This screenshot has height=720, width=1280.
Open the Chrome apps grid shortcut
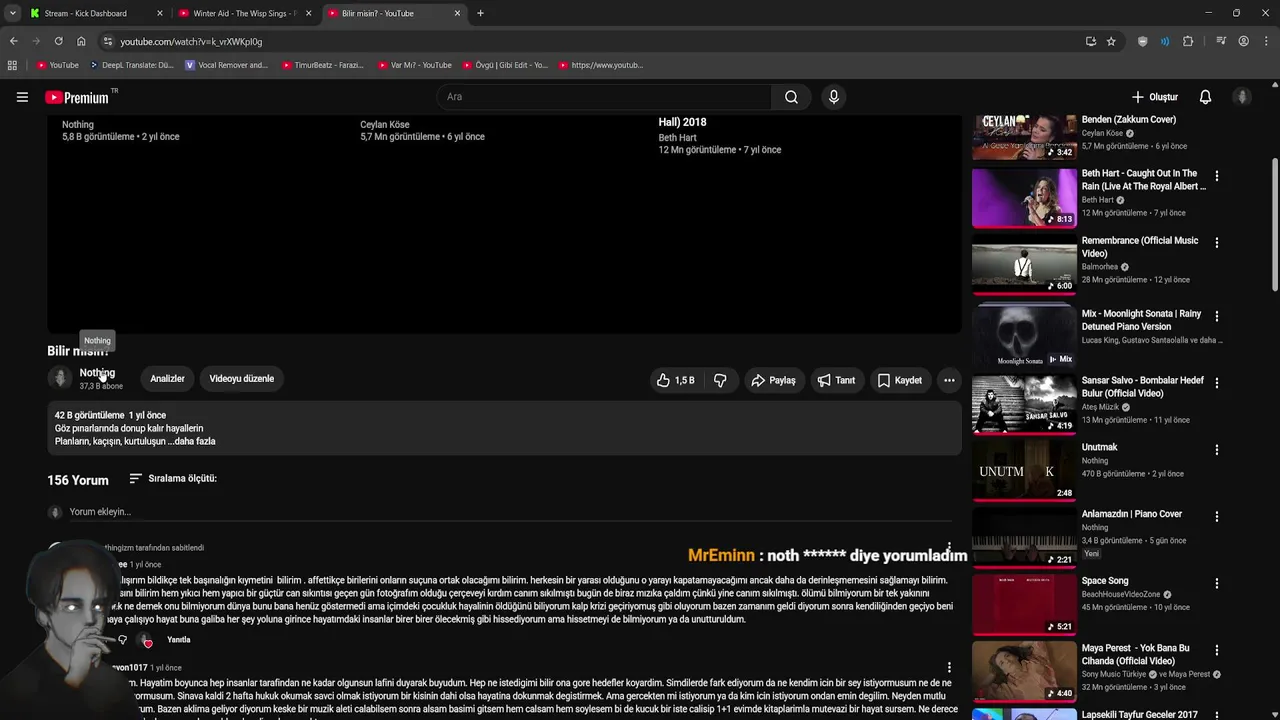pyautogui.click(x=12, y=65)
